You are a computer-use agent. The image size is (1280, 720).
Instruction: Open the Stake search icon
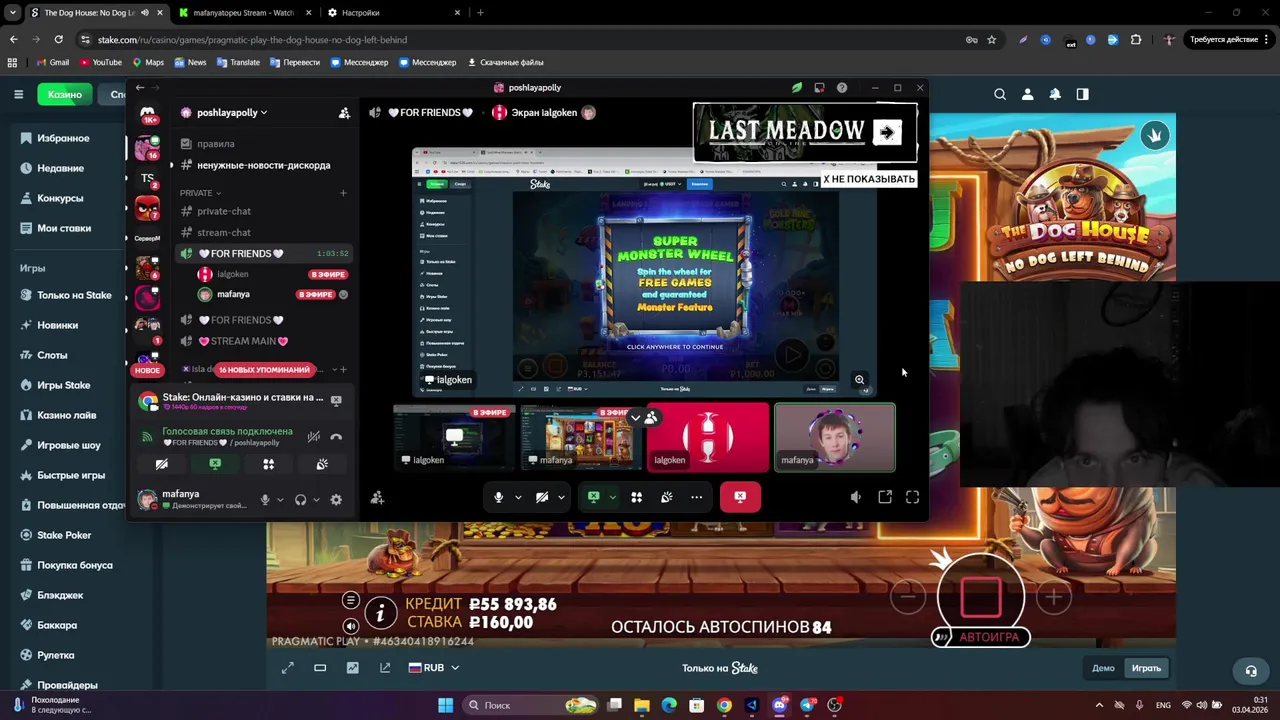click(x=1000, y=94)
